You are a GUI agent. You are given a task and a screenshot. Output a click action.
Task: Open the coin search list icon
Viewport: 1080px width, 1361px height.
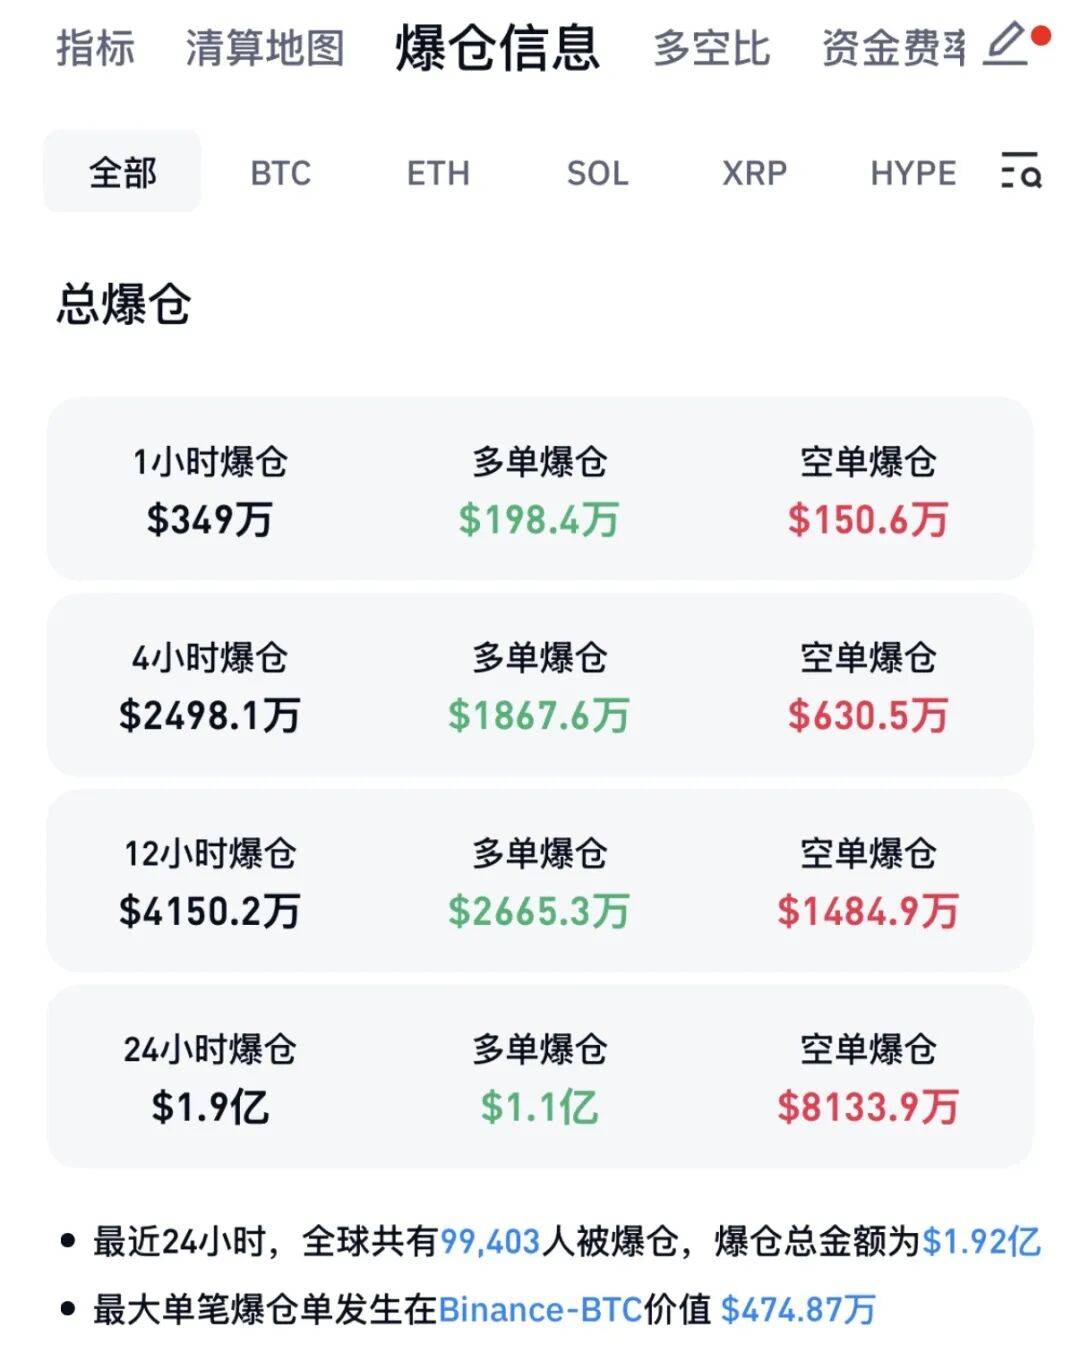click(x=1021, y=171)
